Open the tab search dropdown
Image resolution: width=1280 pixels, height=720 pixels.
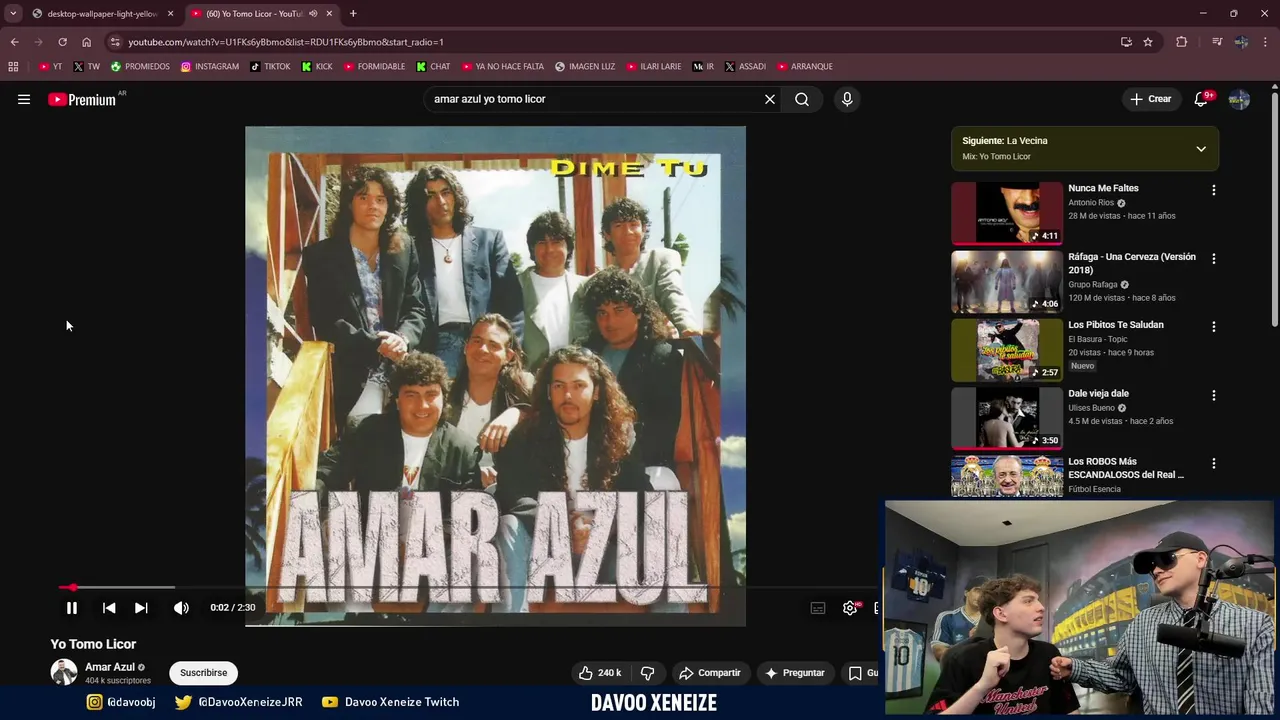(x=13, y=14)
